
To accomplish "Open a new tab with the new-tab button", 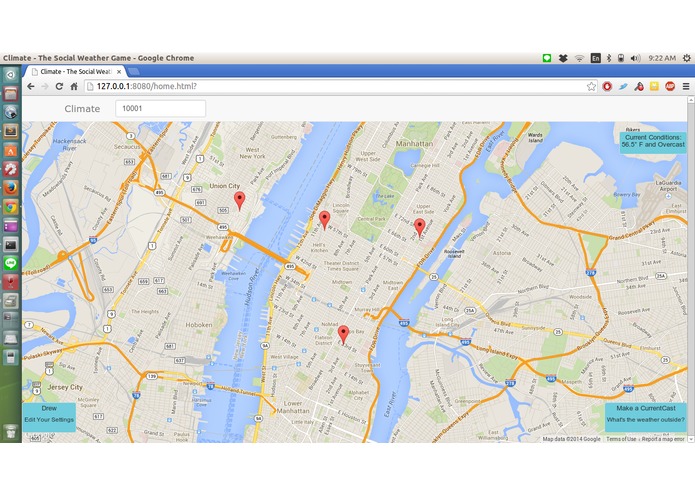I will 133,72.
